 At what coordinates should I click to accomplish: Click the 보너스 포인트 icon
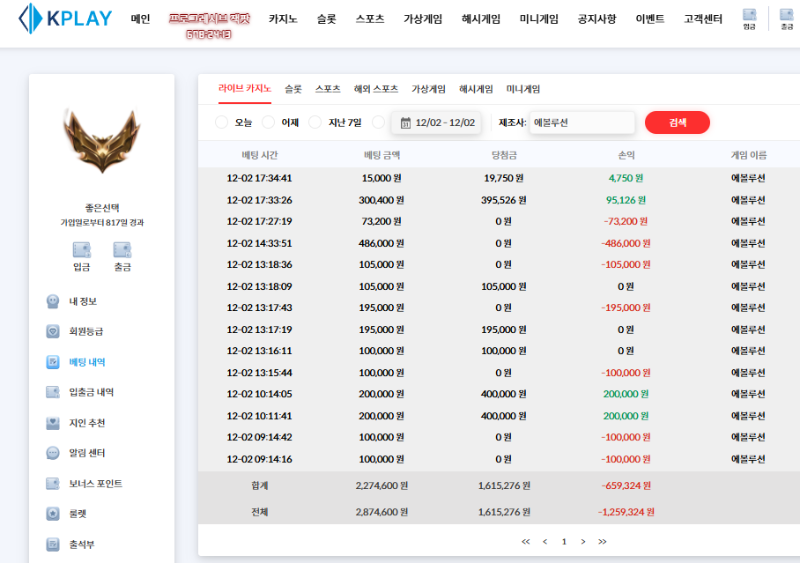pyautogui.click(x=53, y=483)
